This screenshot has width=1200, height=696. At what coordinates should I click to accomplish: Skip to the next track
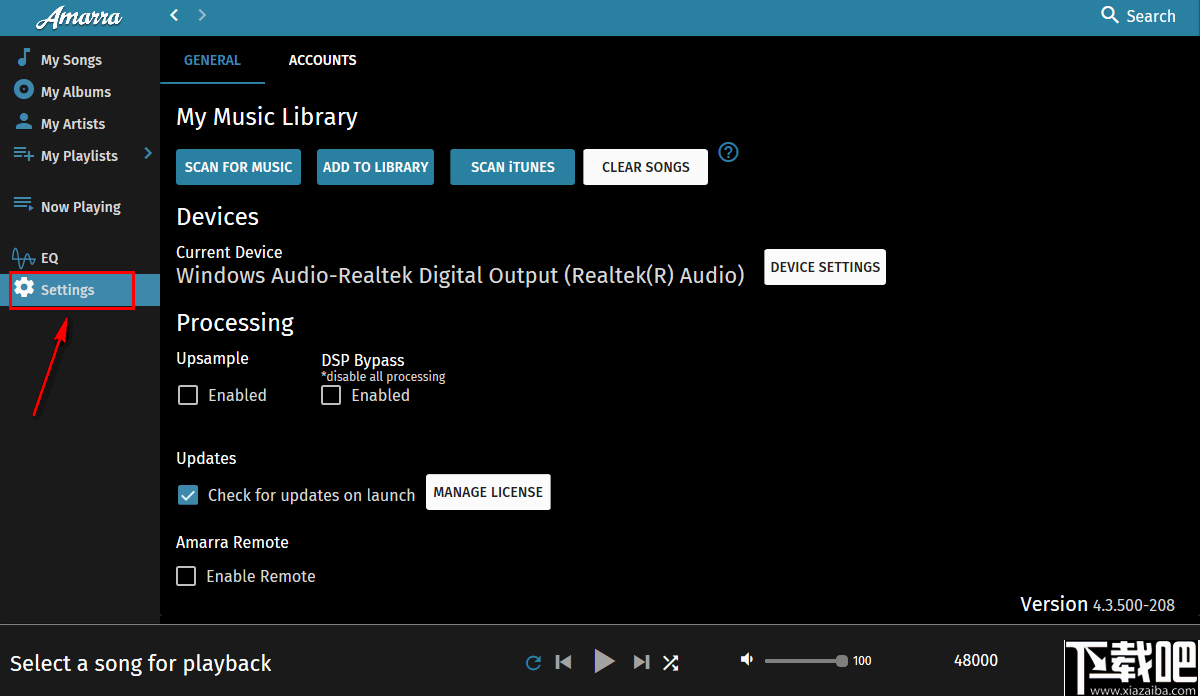[x=641, y=662]
